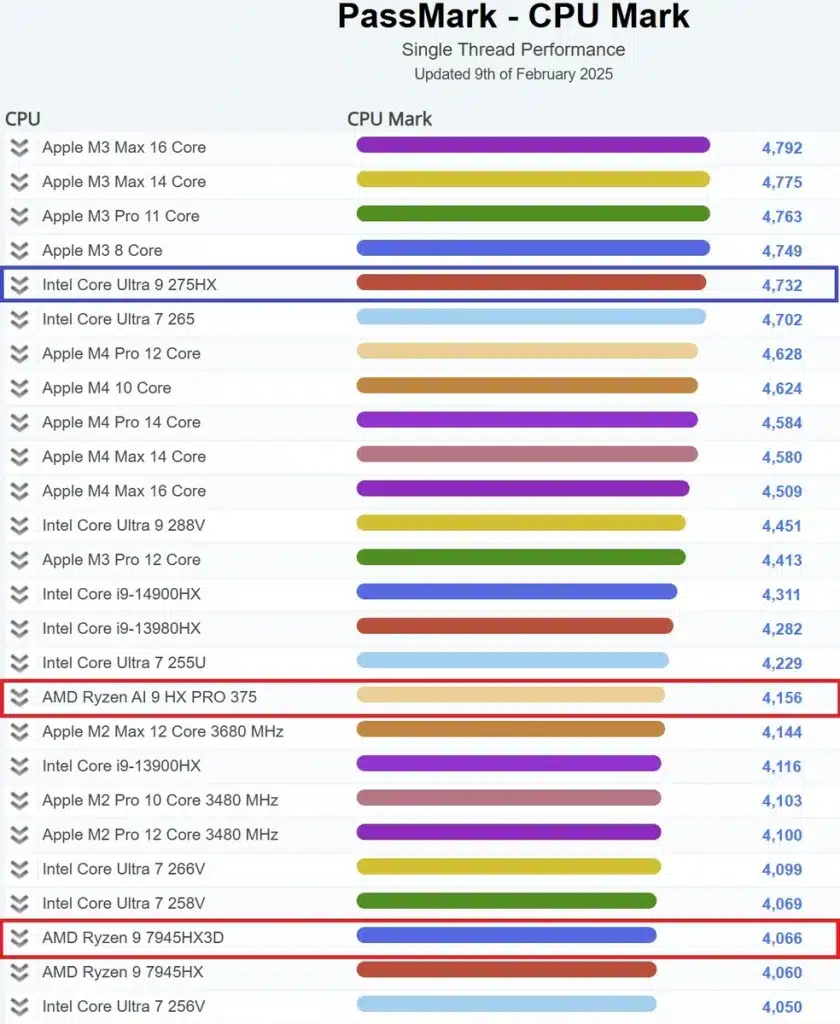Expand the Apple M2 Pro 10 Core chevron

[20, 800]
